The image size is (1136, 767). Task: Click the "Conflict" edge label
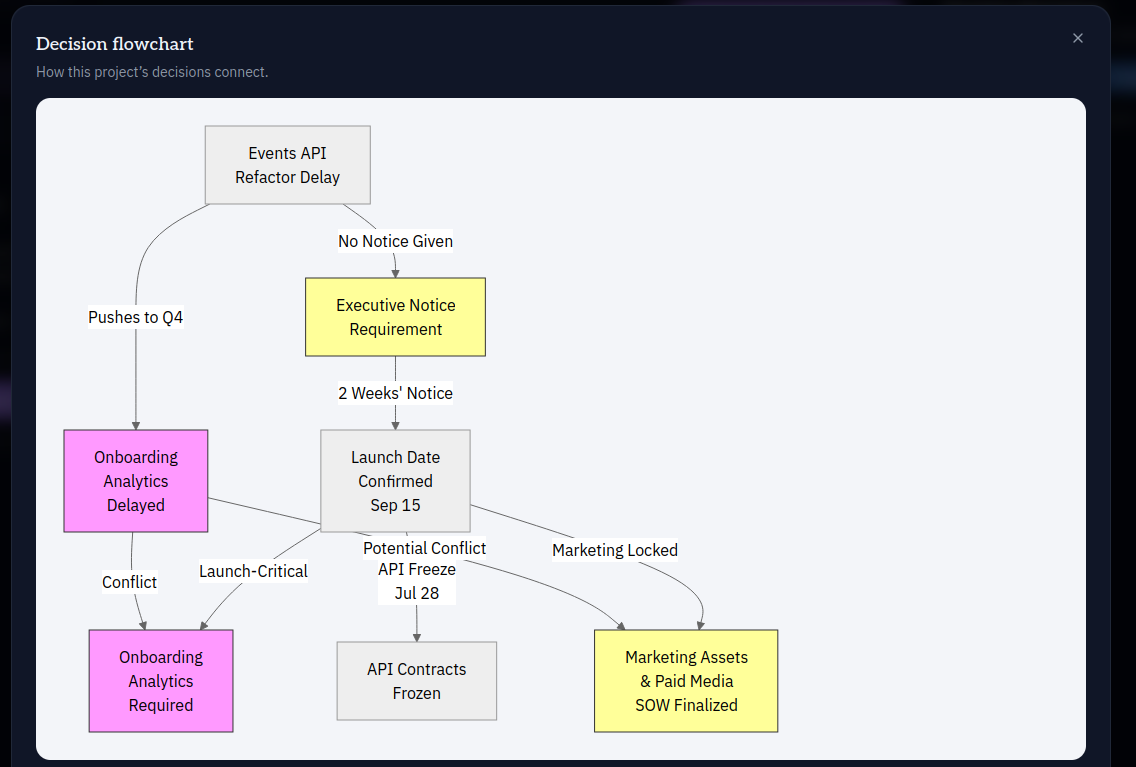(130, 582)
